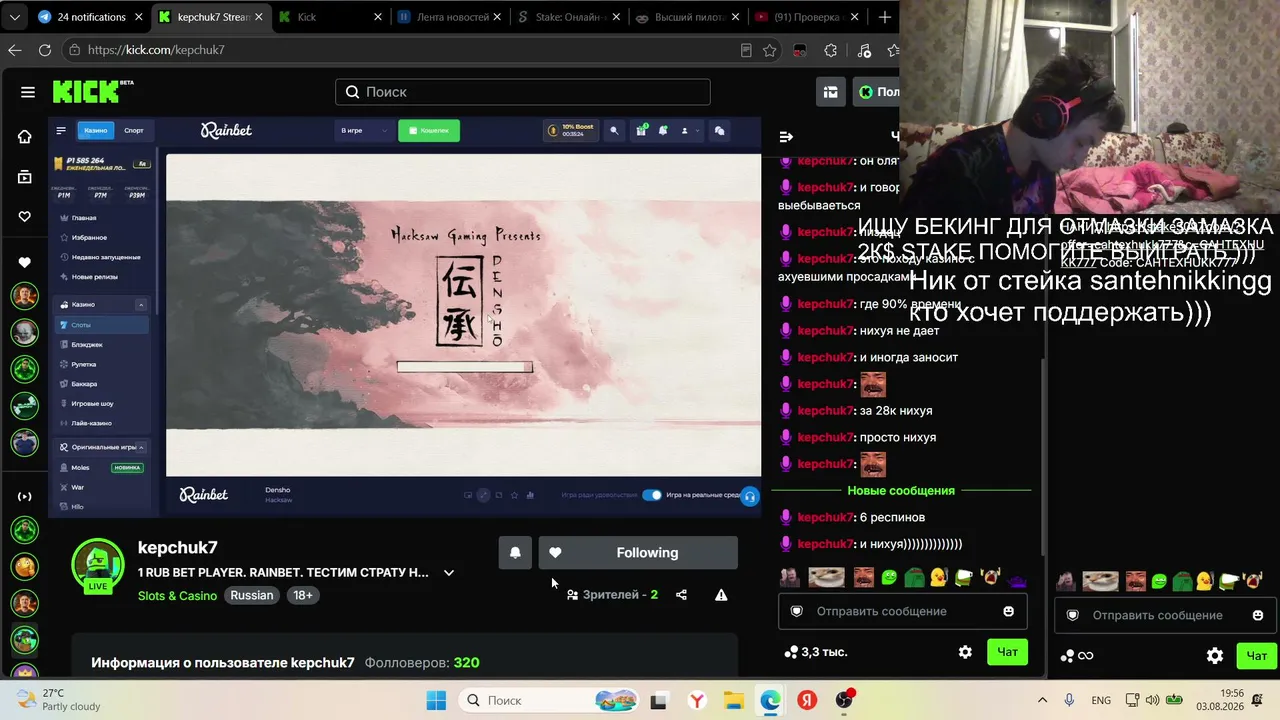Toggle real money play switch
Screen dimensions: 1280x720
(x=652, y=495)
